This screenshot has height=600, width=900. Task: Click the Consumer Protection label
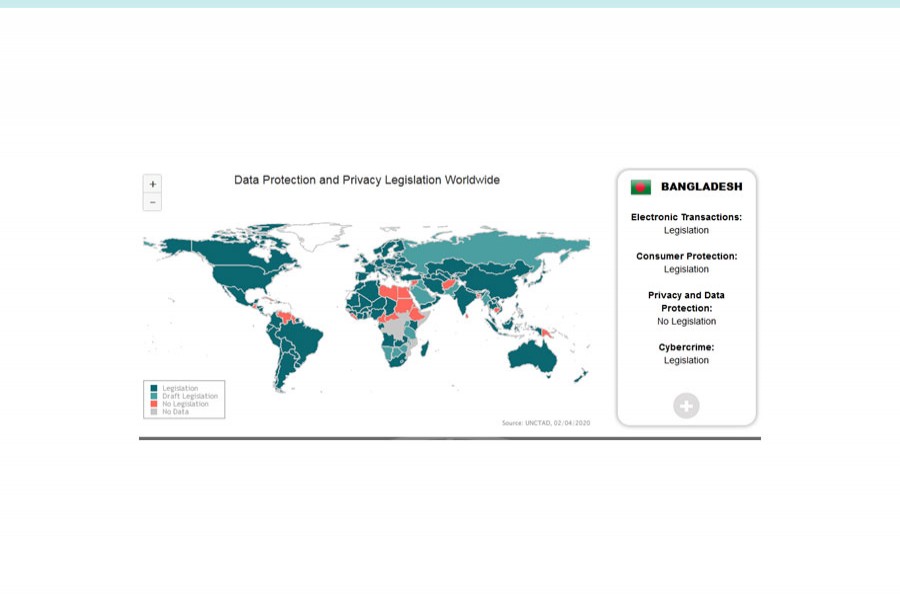686,256
